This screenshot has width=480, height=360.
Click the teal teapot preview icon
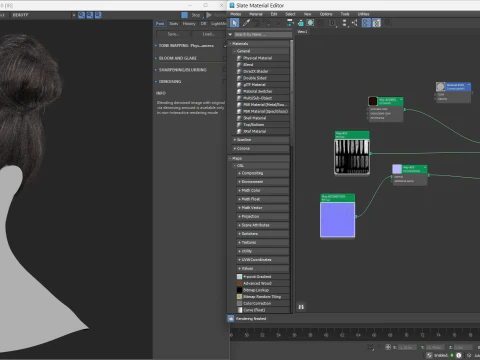coord(301,23)
